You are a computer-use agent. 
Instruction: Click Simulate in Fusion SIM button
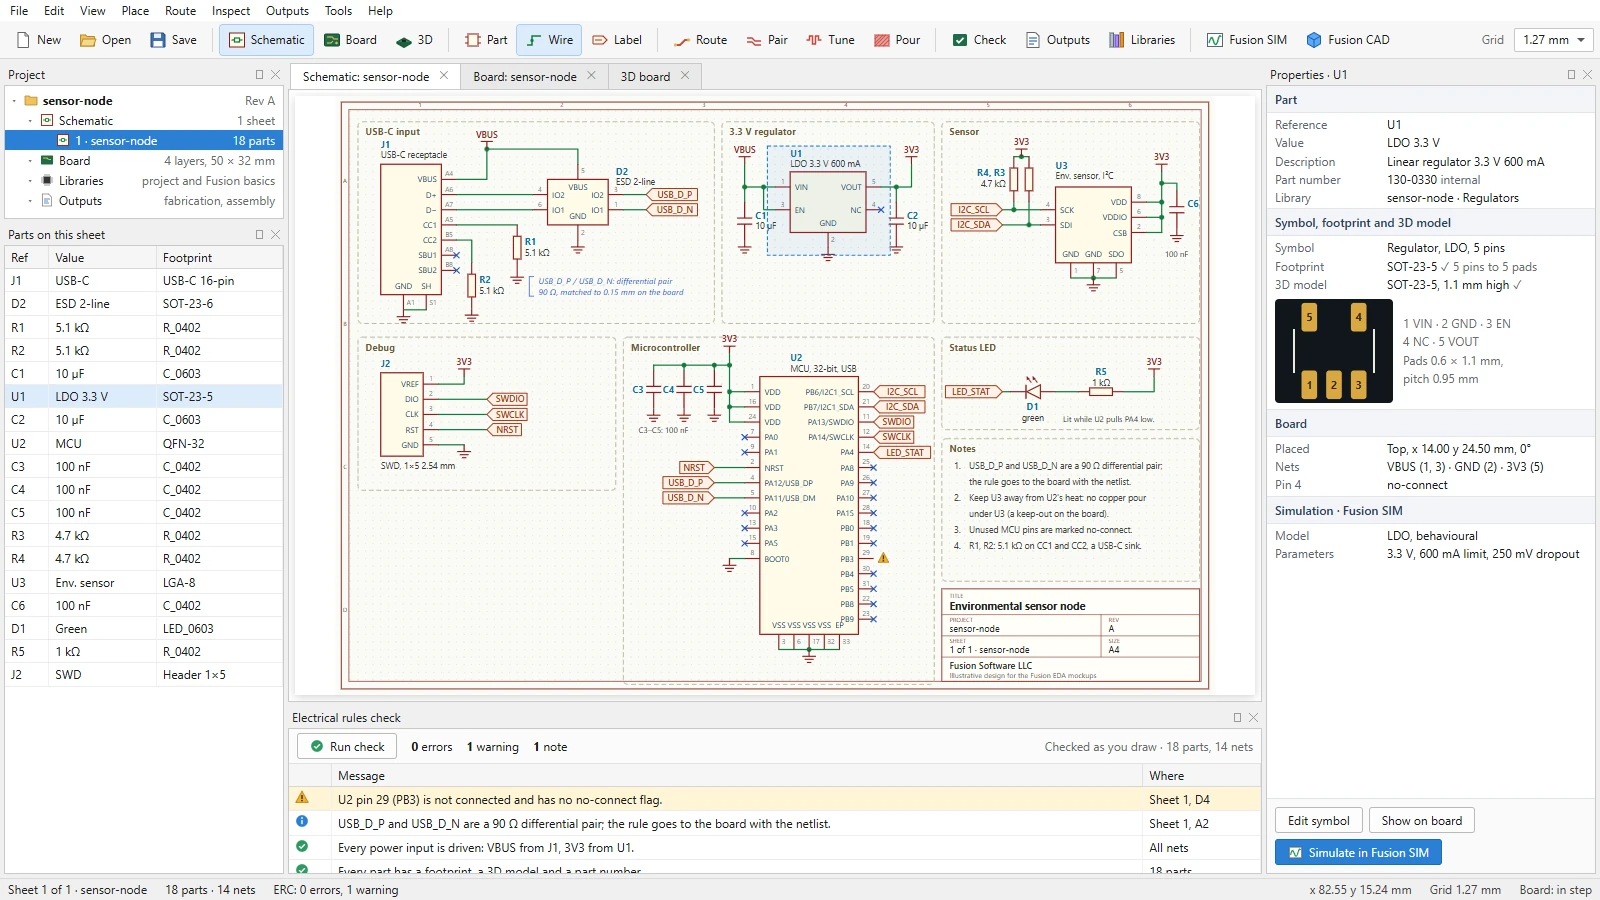1358,853
